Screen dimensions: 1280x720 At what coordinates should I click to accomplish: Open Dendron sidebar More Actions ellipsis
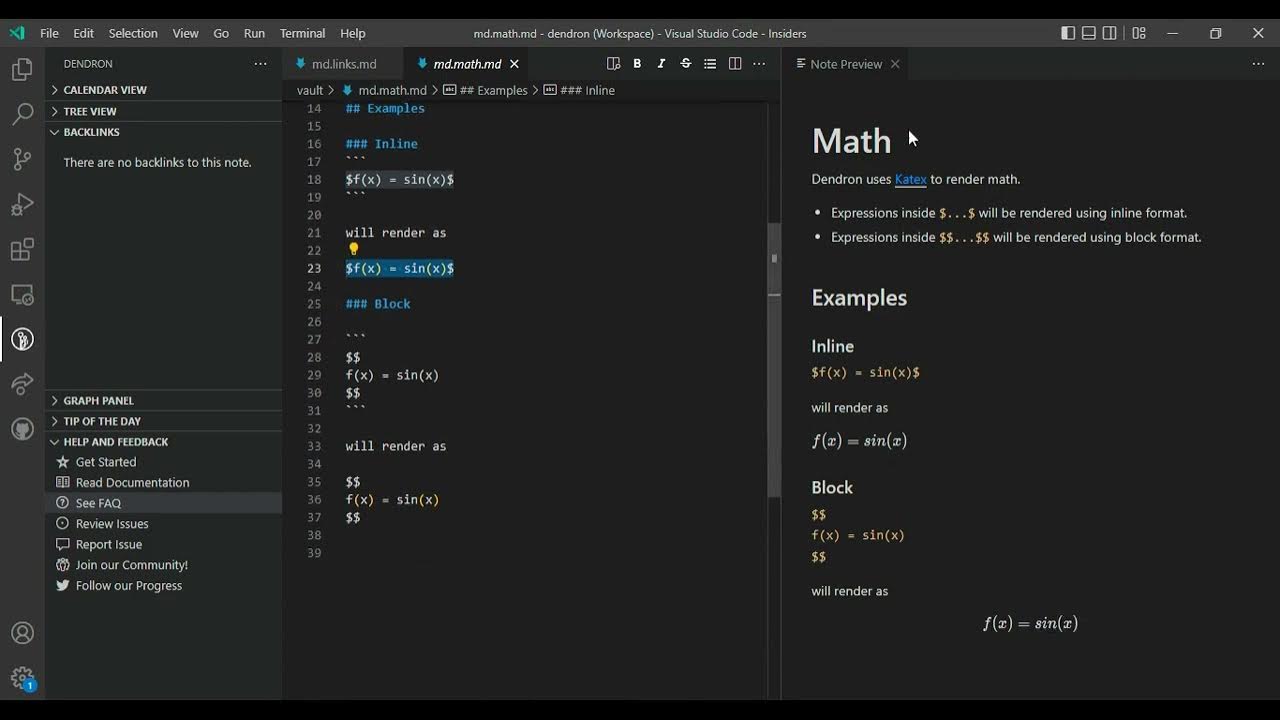coord(260,64)
